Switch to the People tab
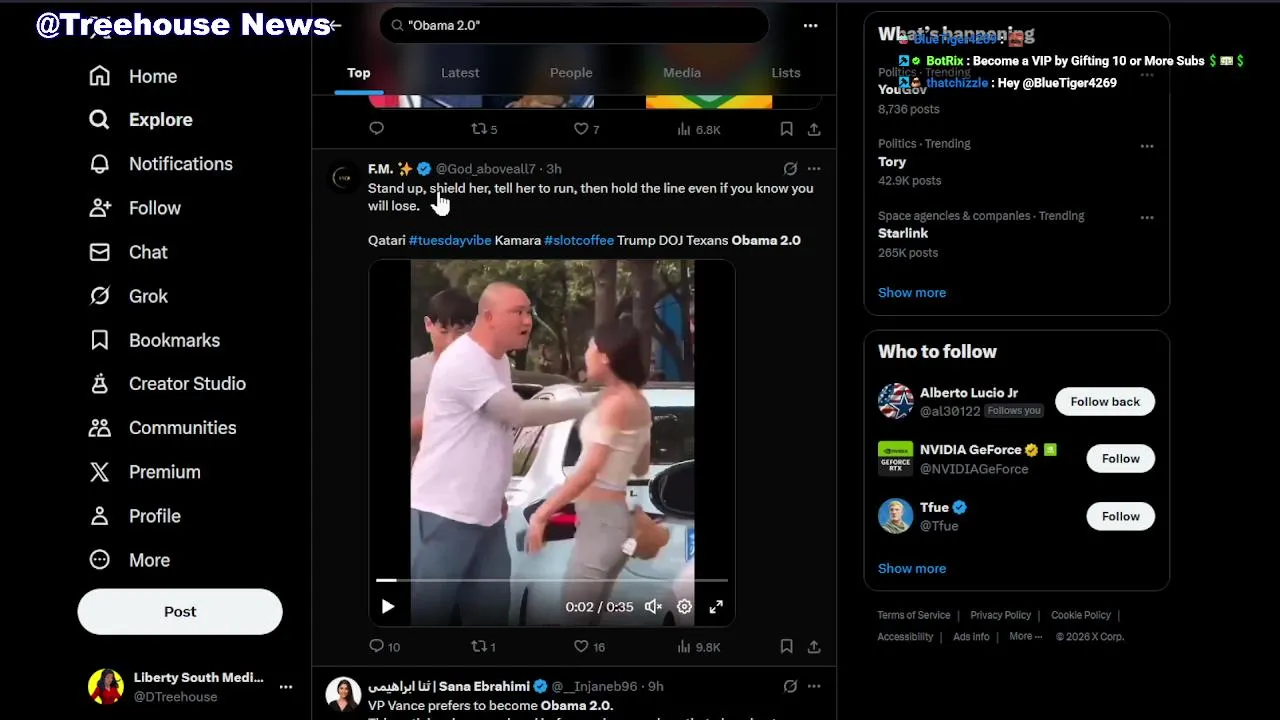Screen dimensions: 1280x720 pyautogui.click(x=571, y=72)
